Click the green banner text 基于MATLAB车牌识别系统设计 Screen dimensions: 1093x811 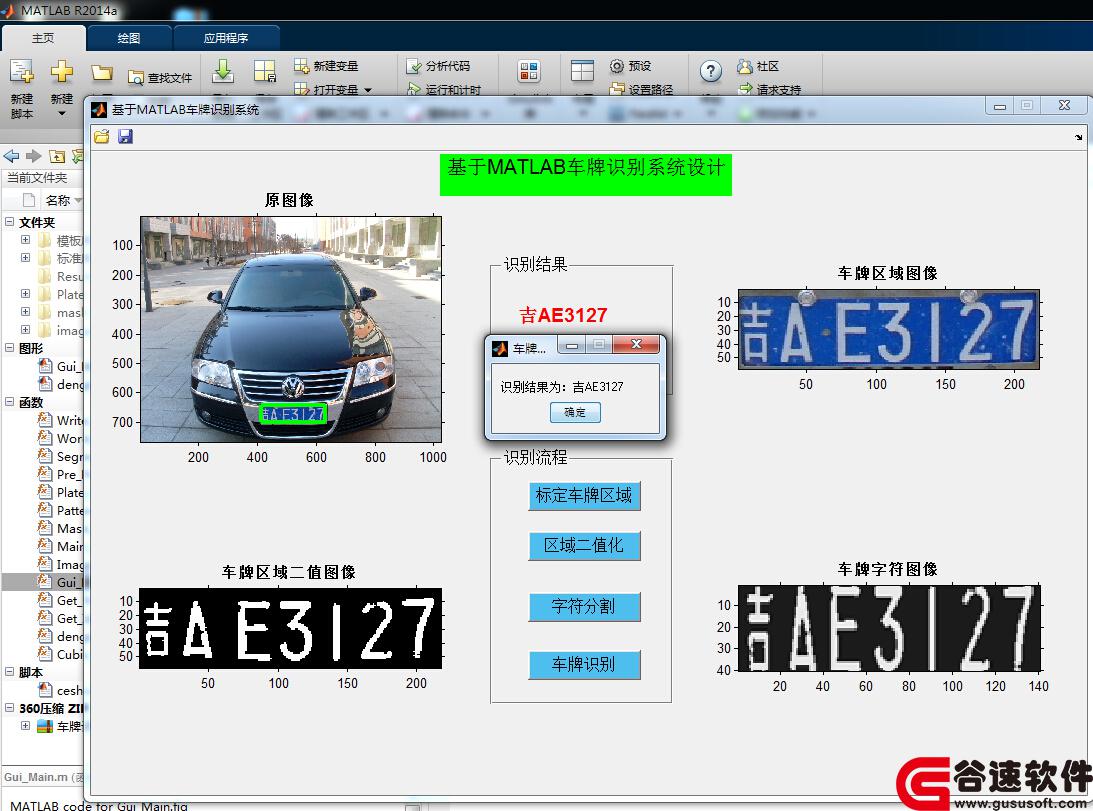tap(586, 167)
